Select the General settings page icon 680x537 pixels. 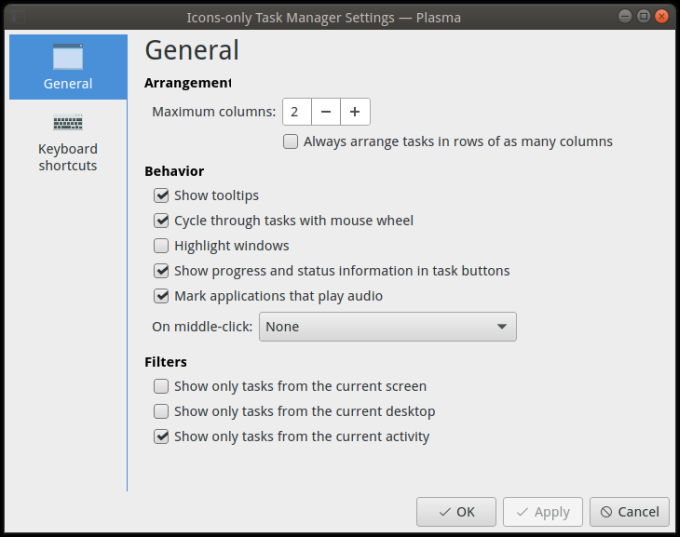click(x=68, y=58)
